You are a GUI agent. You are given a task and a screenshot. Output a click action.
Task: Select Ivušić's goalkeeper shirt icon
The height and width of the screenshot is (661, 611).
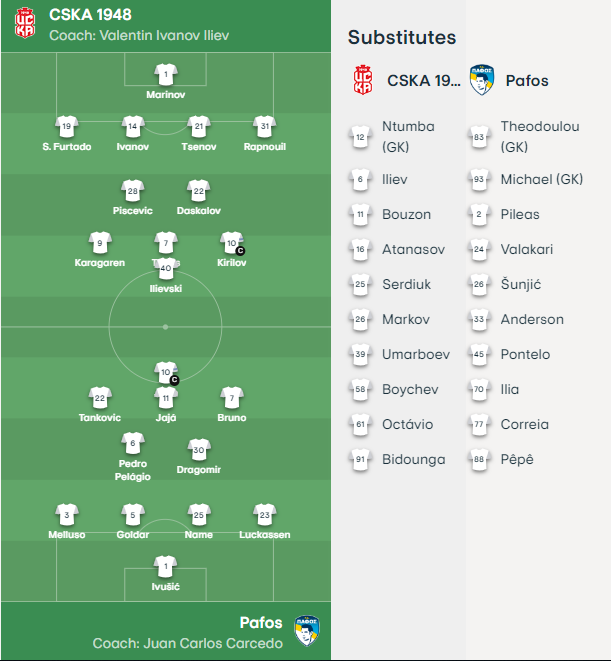(x=165, y=567)
